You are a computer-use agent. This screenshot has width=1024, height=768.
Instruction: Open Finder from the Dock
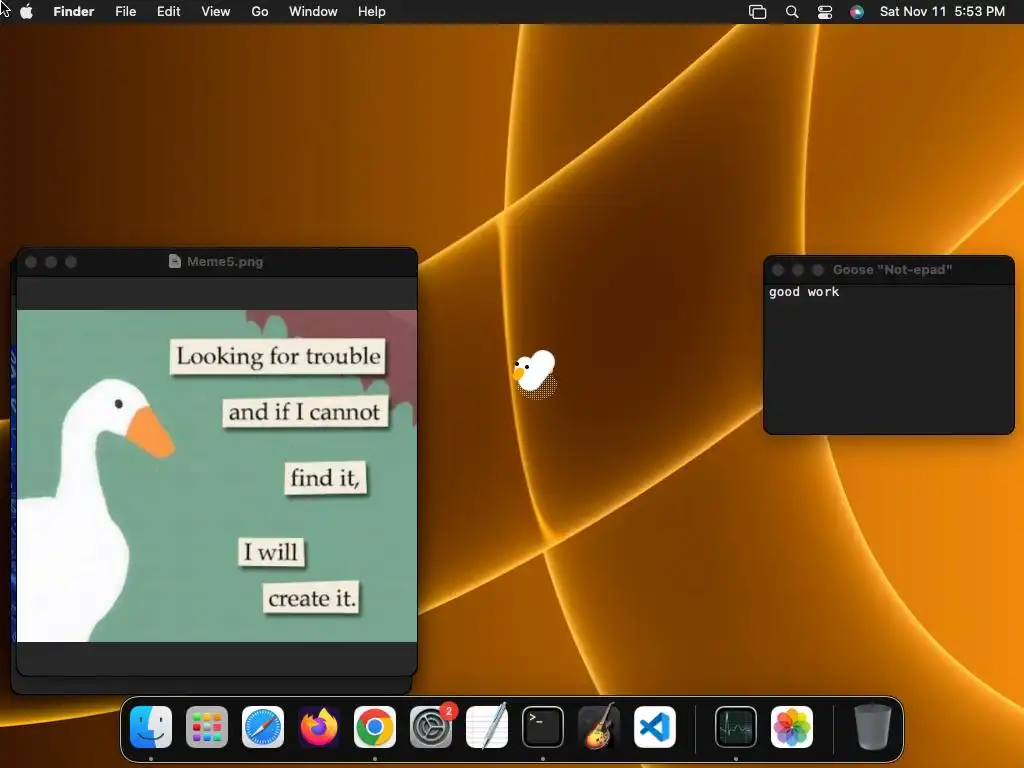click(x=151, y=727)
